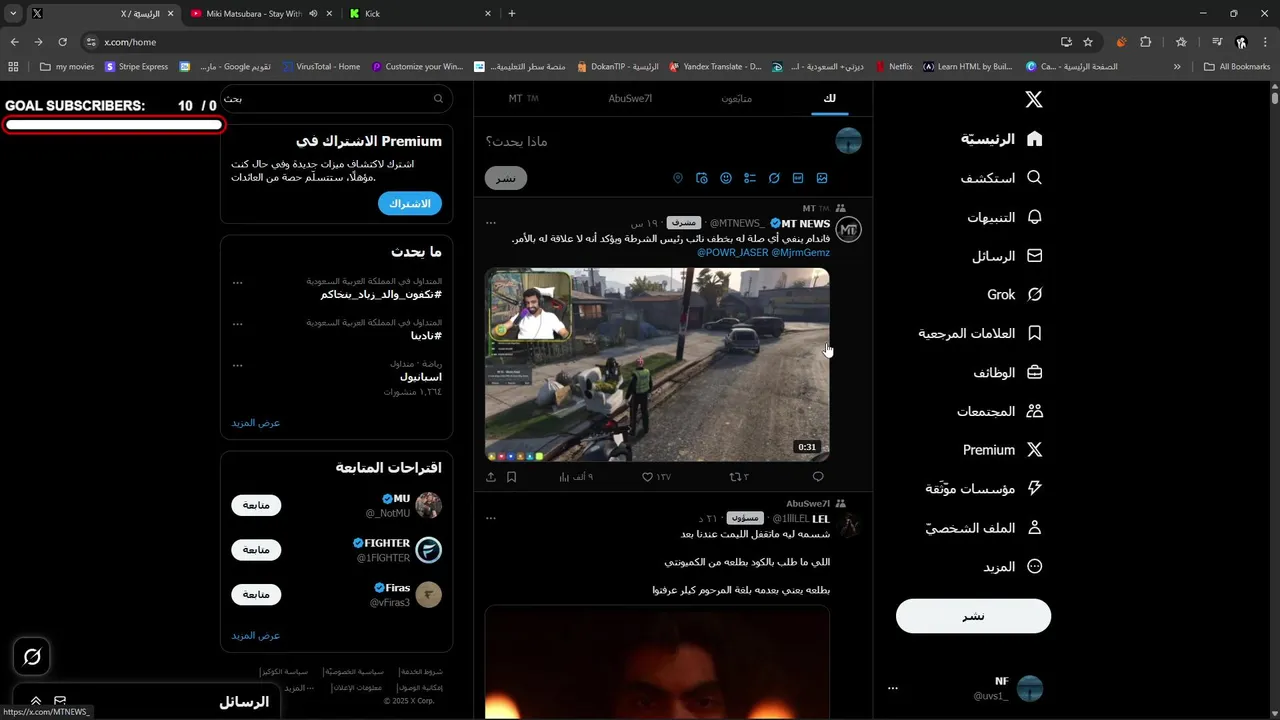Open the Chrome profile avatar
Screen dimensions: 1280x720
click(1241, 42)
